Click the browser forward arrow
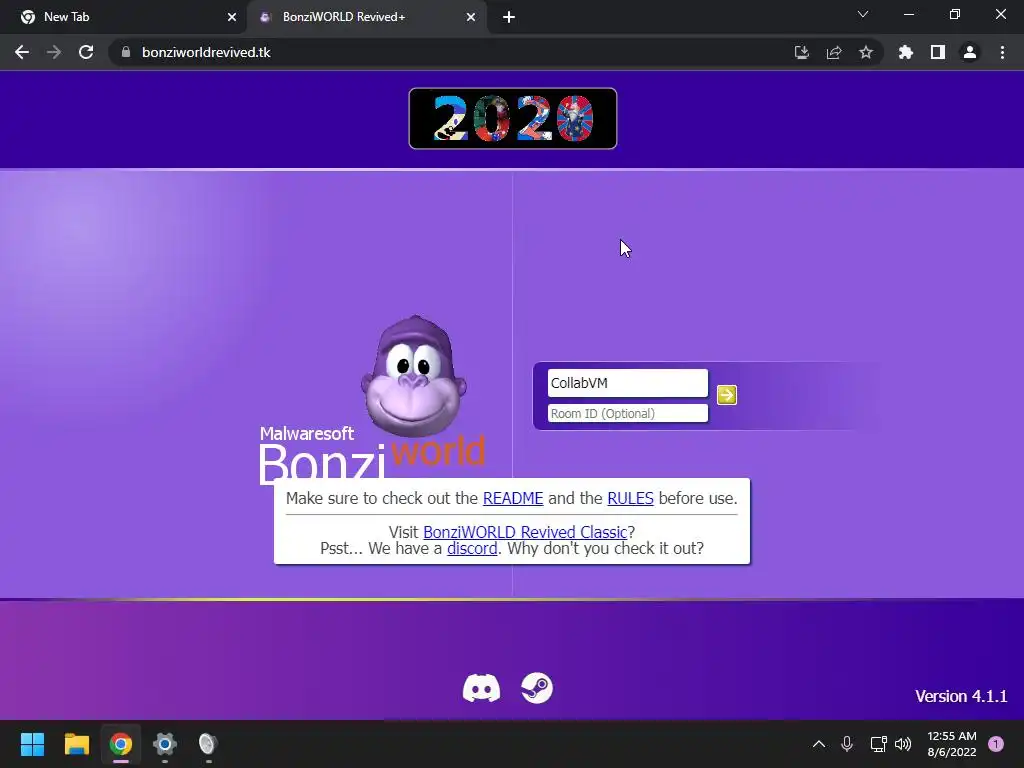 [x=54, y=52]
